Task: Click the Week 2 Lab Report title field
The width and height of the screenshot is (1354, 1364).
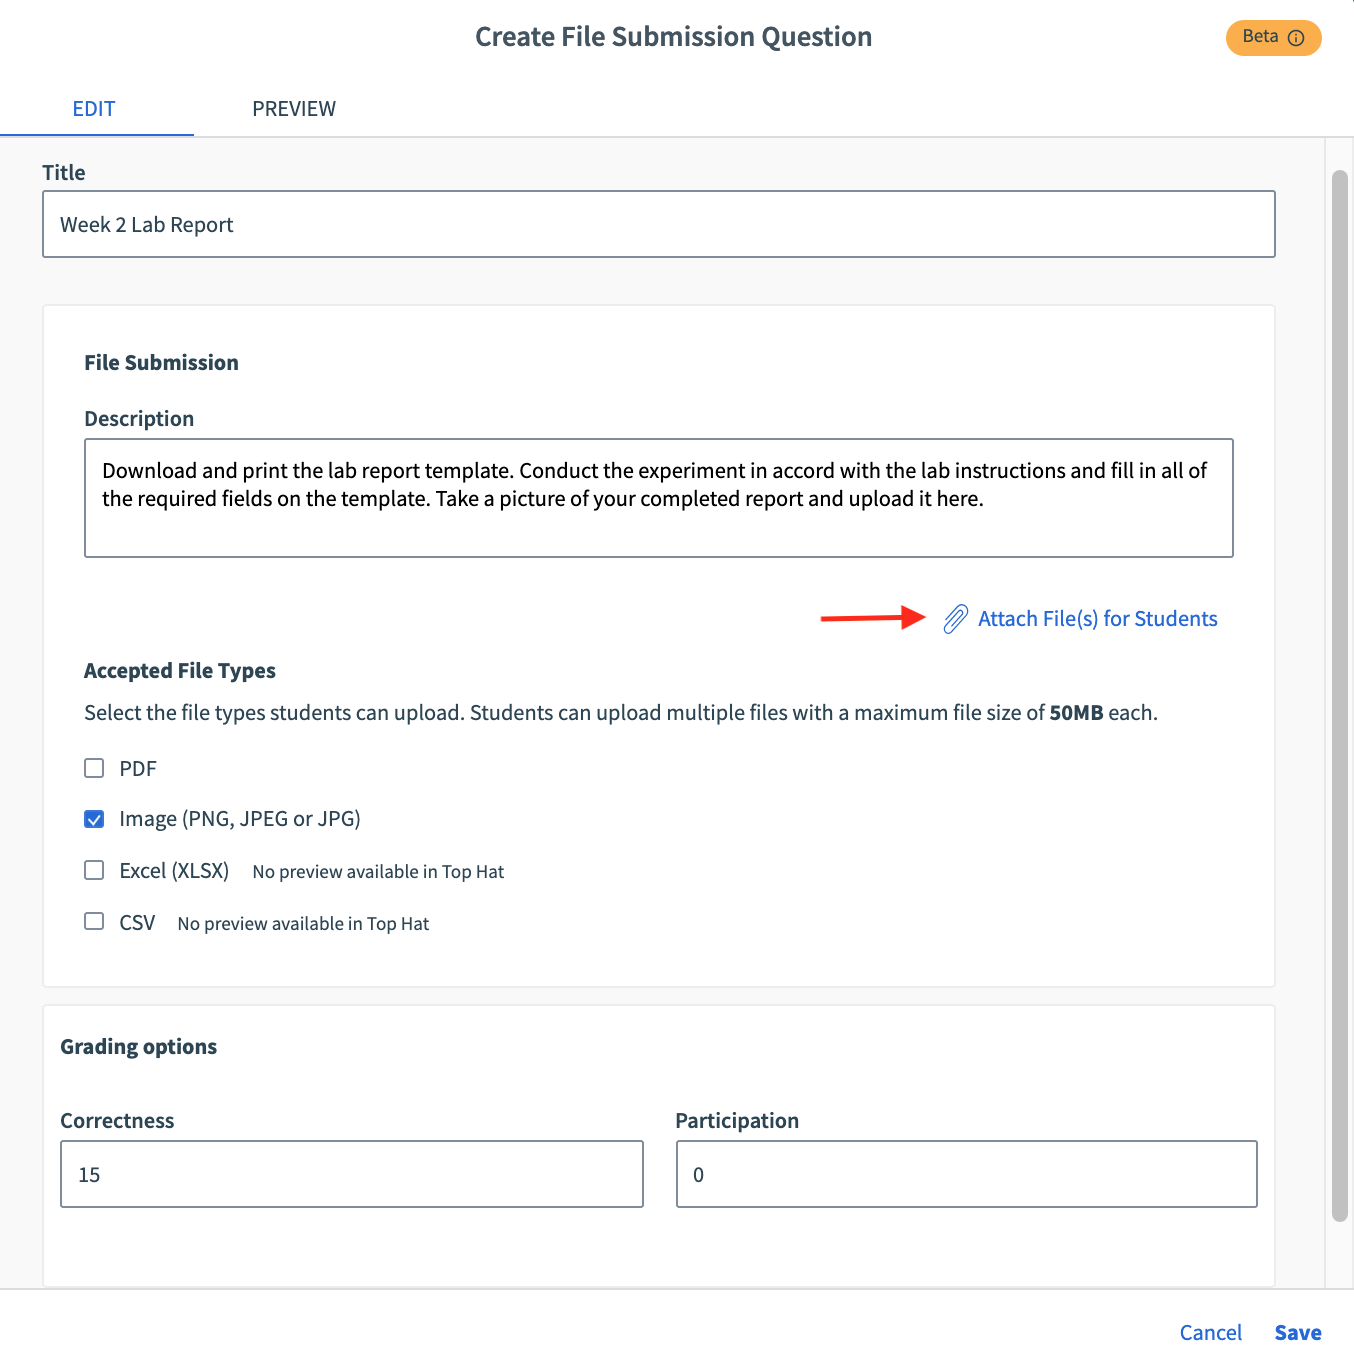Action: pos(658,224)
